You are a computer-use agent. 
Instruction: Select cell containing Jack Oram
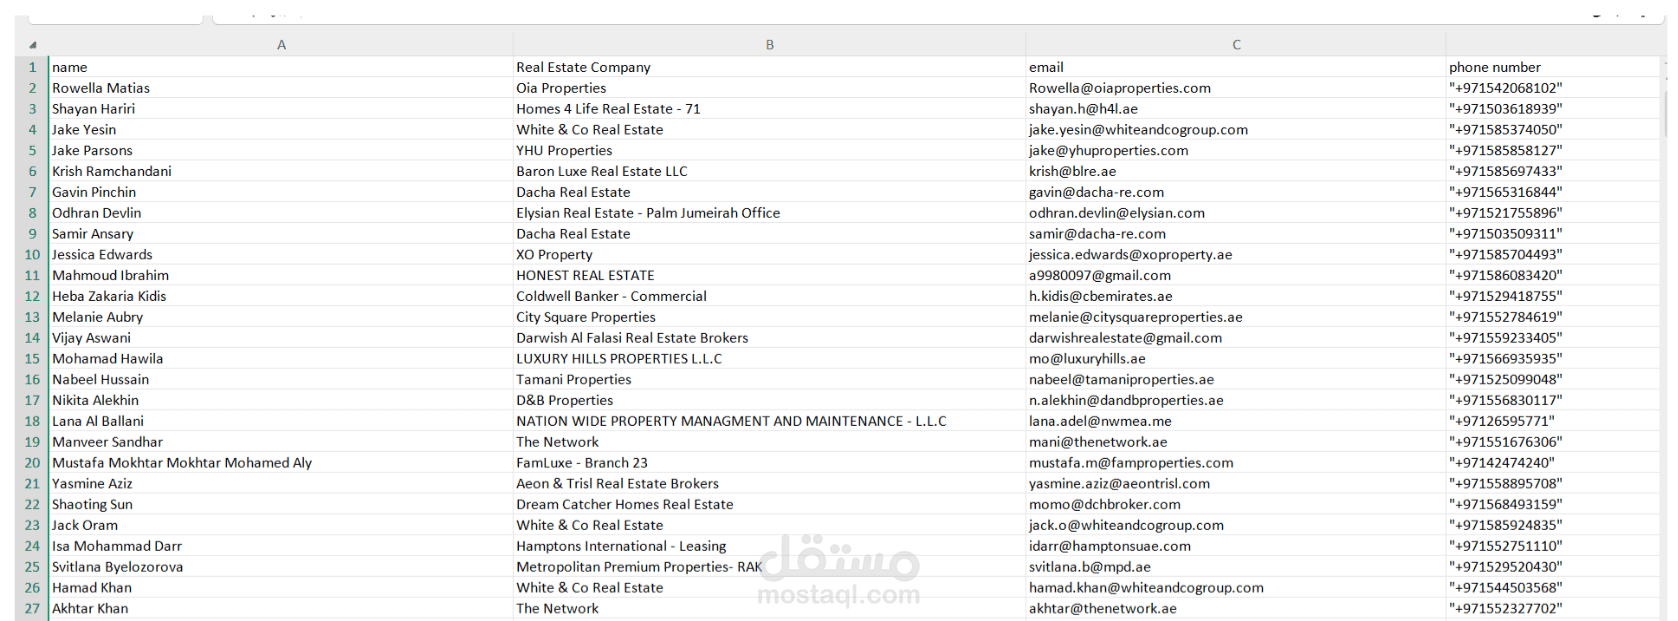[281, 525]
